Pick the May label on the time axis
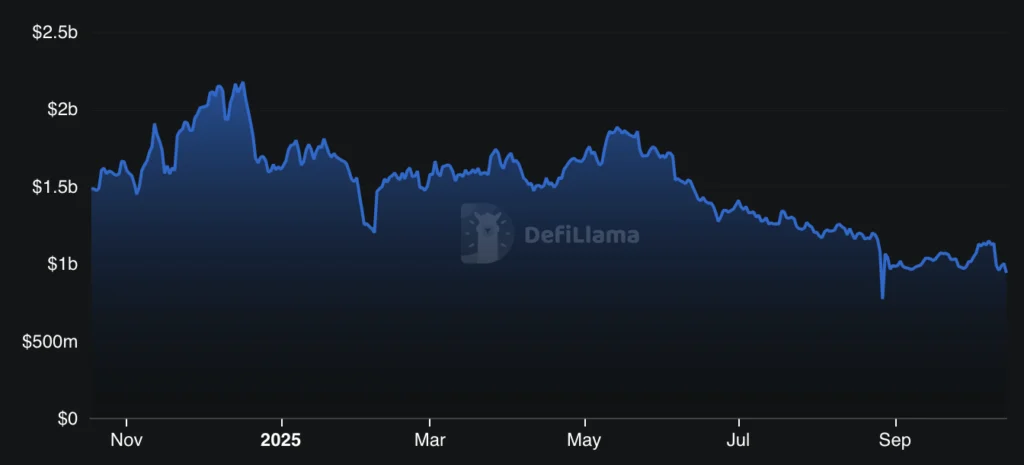1024x465 pixels. 584,440
